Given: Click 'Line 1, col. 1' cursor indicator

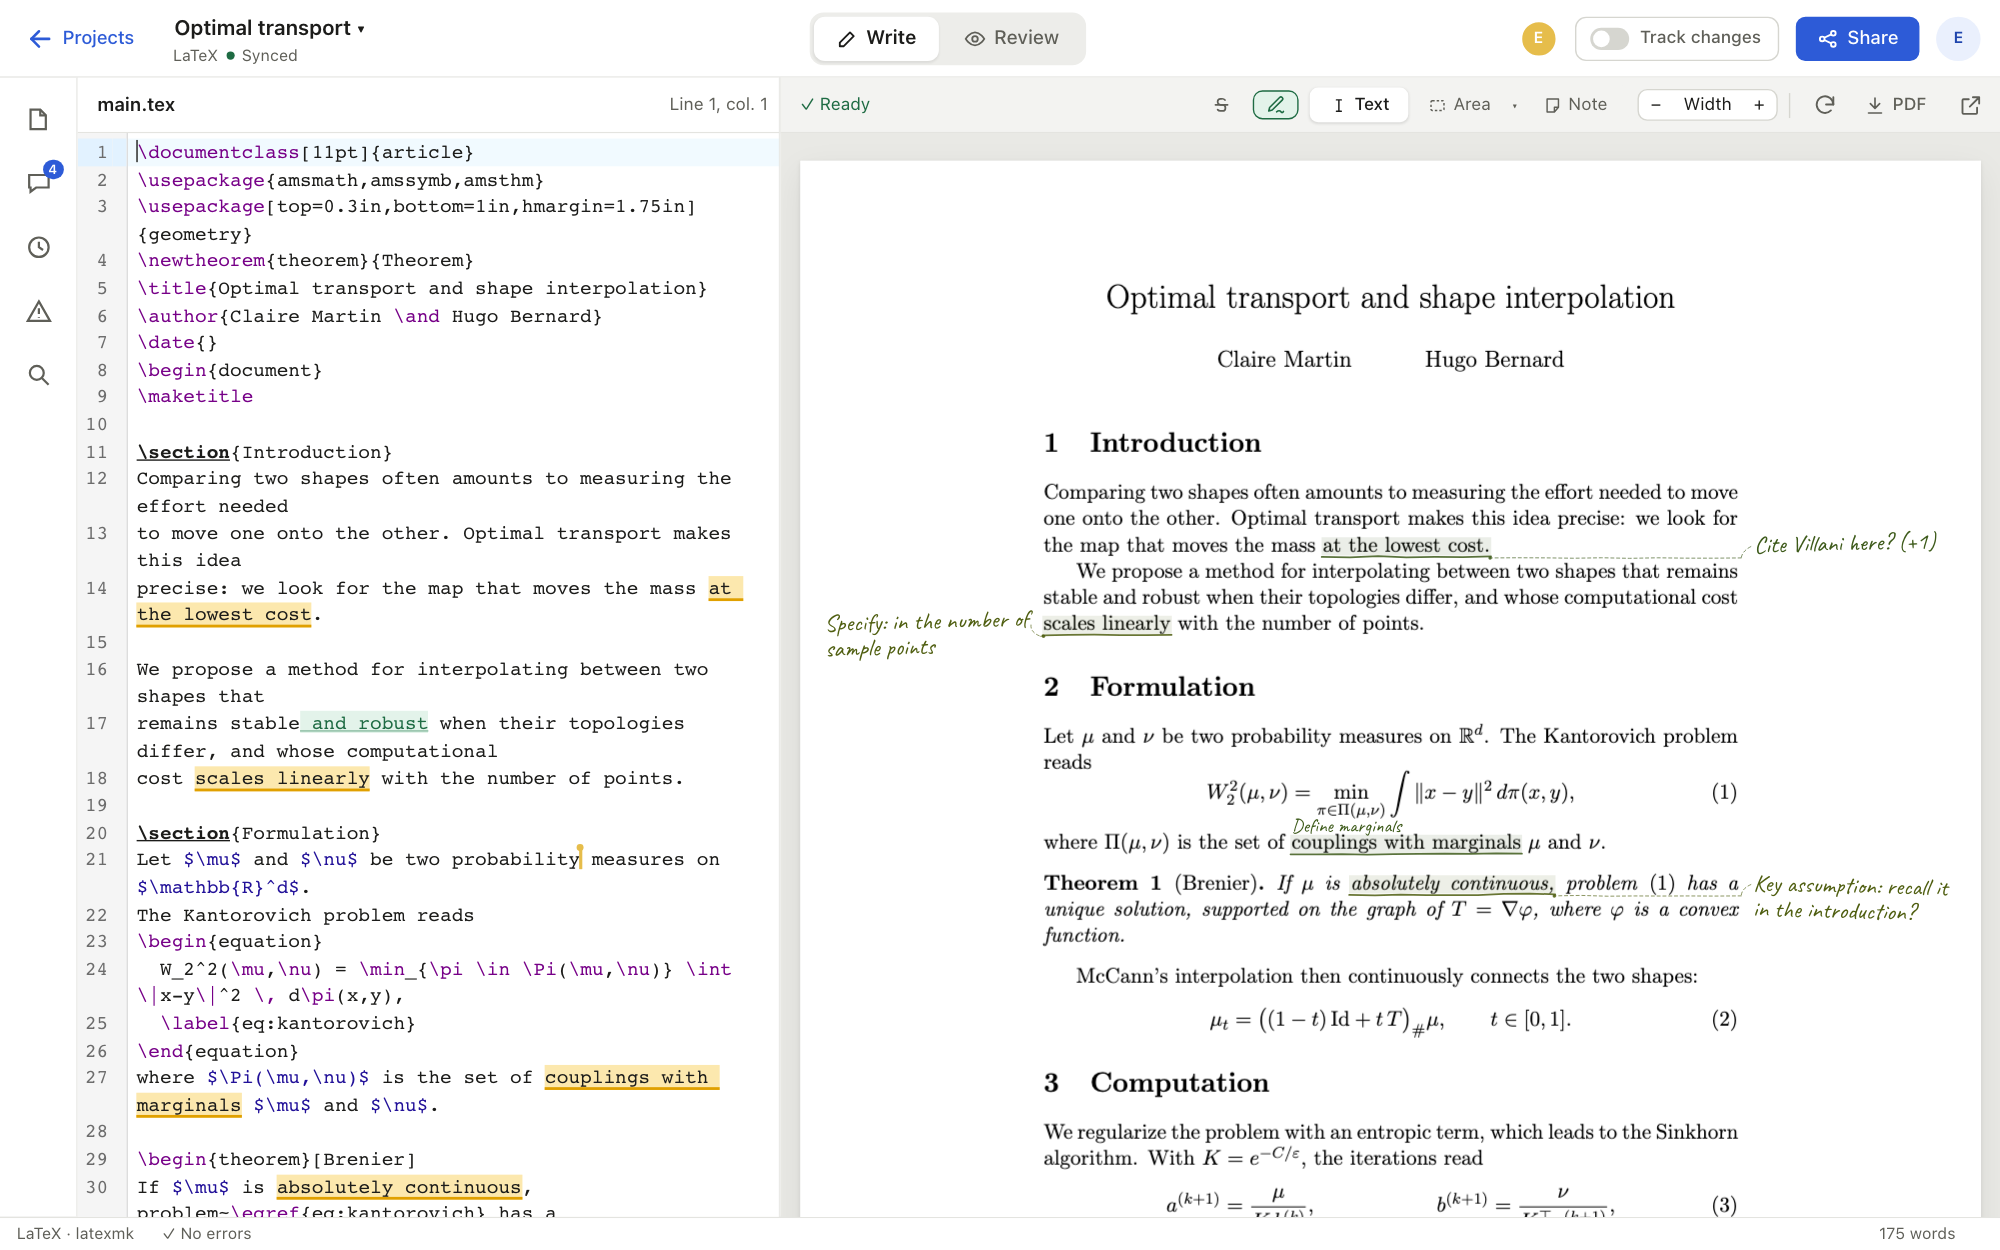Looking at the screenshot, I should coord(718,105).
